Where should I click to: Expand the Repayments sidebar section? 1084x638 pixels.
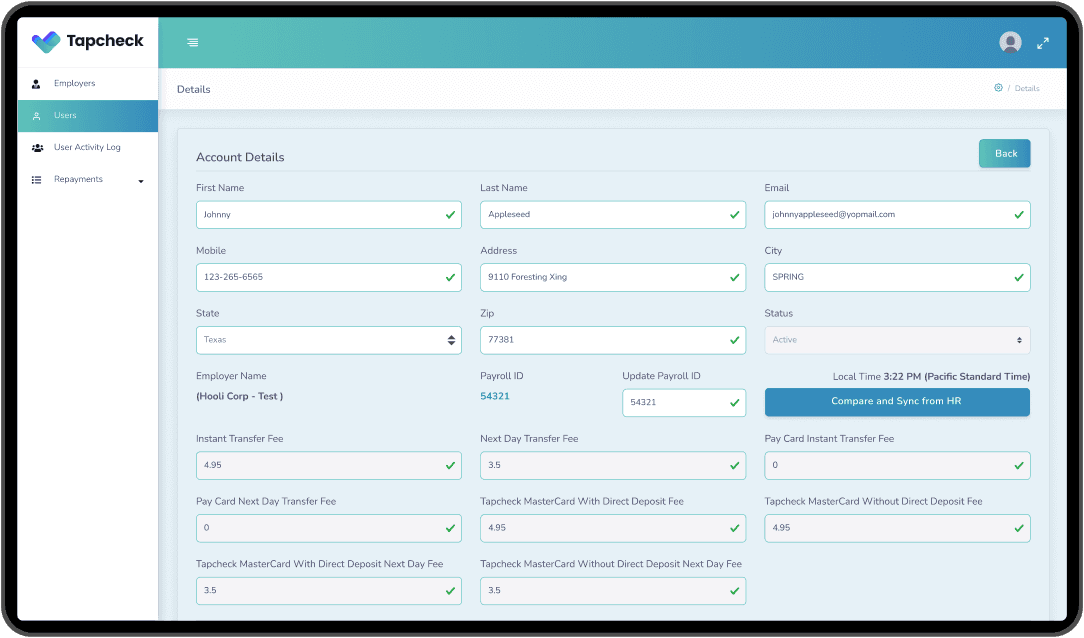(x=141, y=179)
